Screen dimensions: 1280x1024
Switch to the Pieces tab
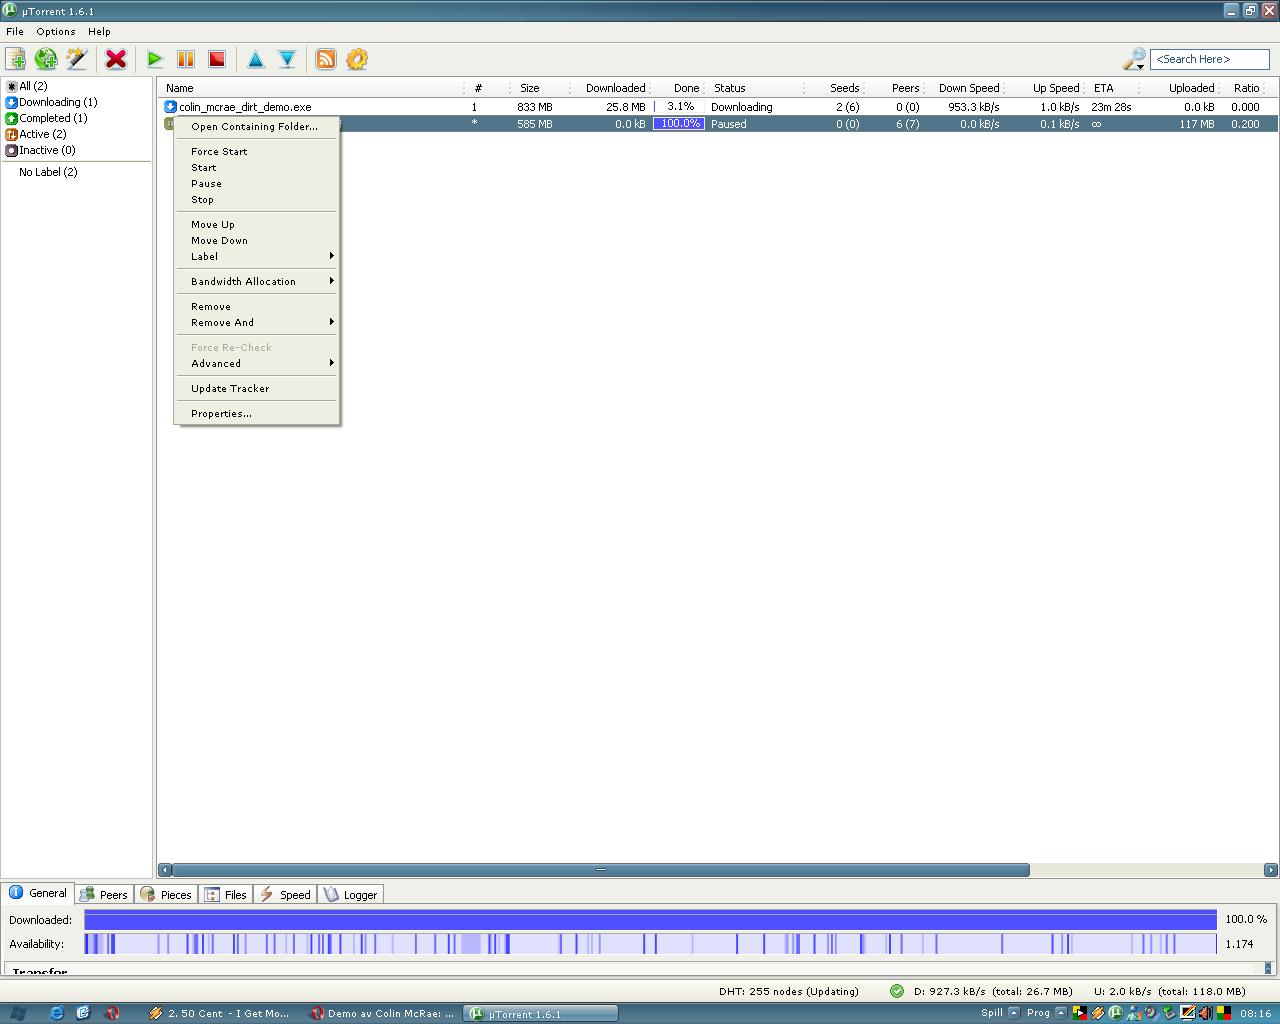pyautogui.click(x=166, y=894)
